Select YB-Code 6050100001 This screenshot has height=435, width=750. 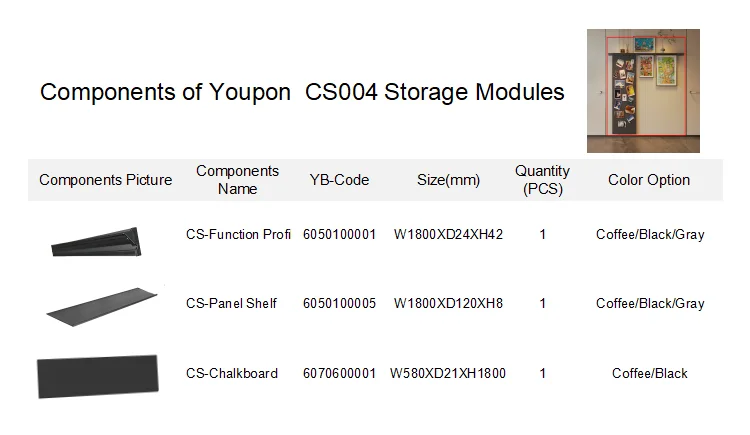tap(339, 235)
